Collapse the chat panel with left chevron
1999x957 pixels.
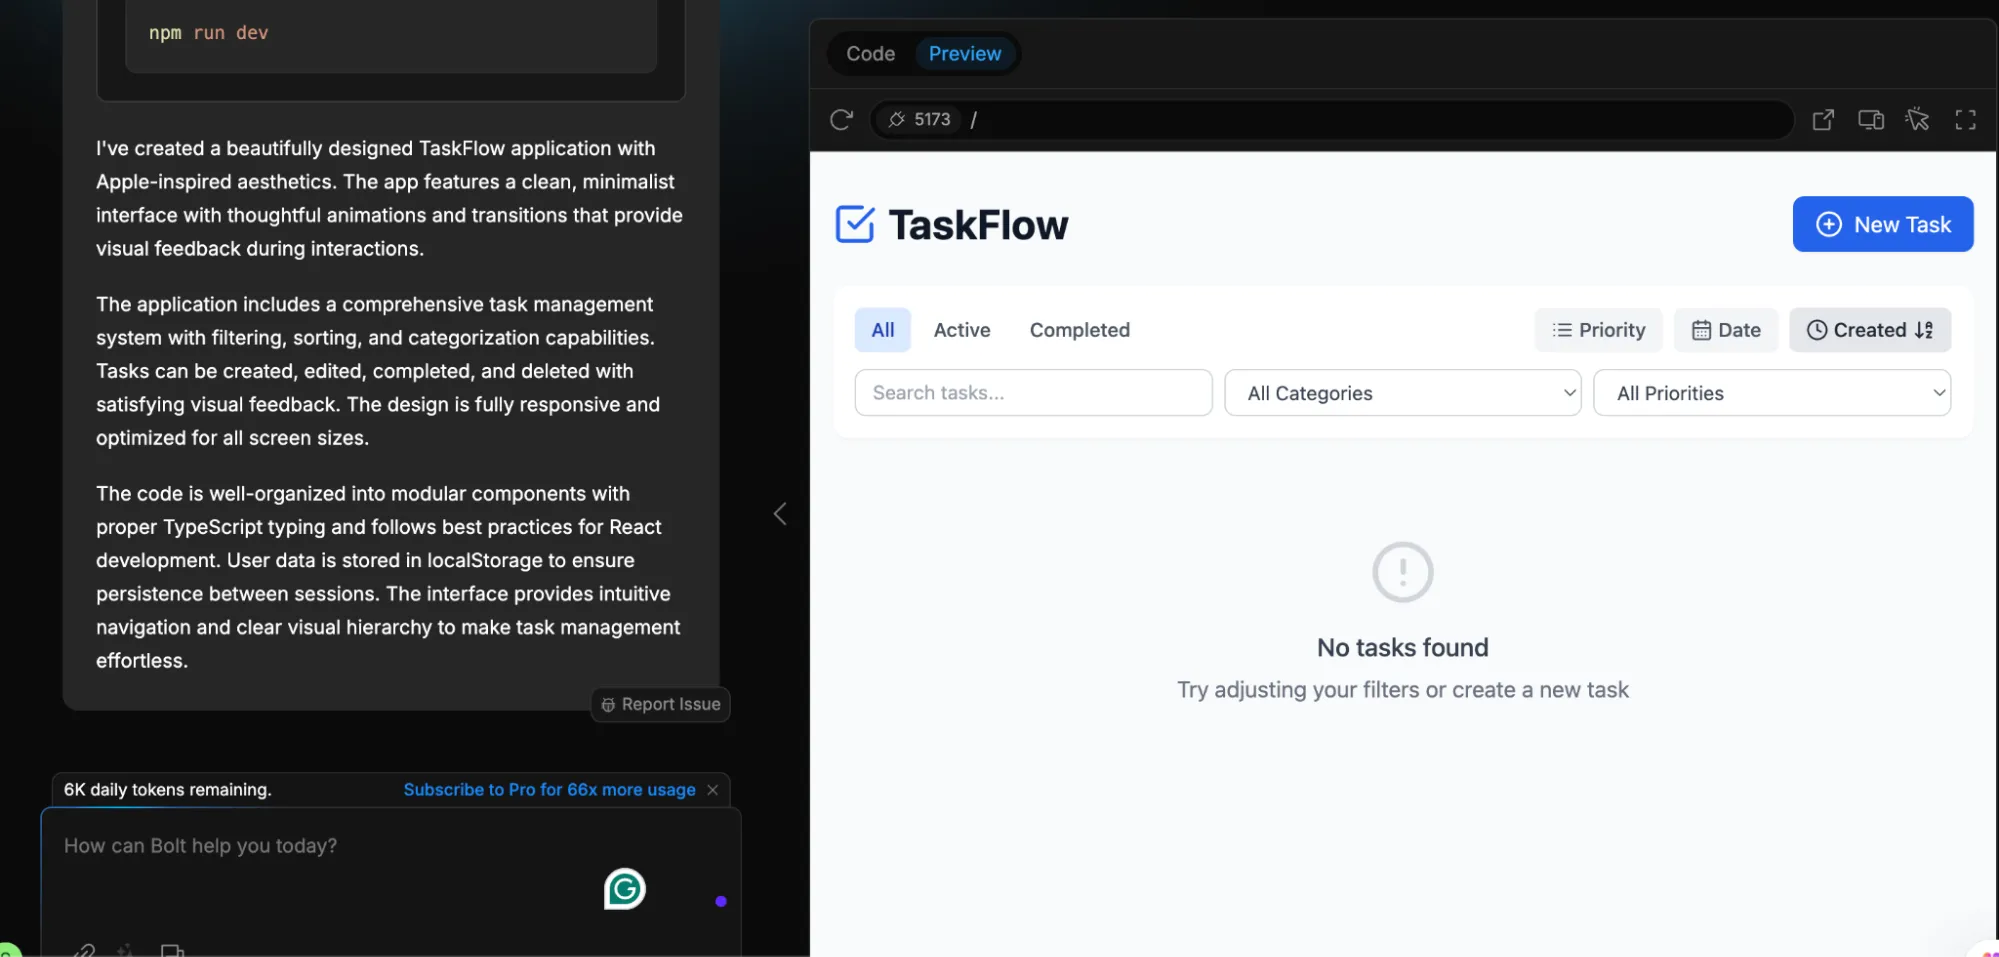780,514
